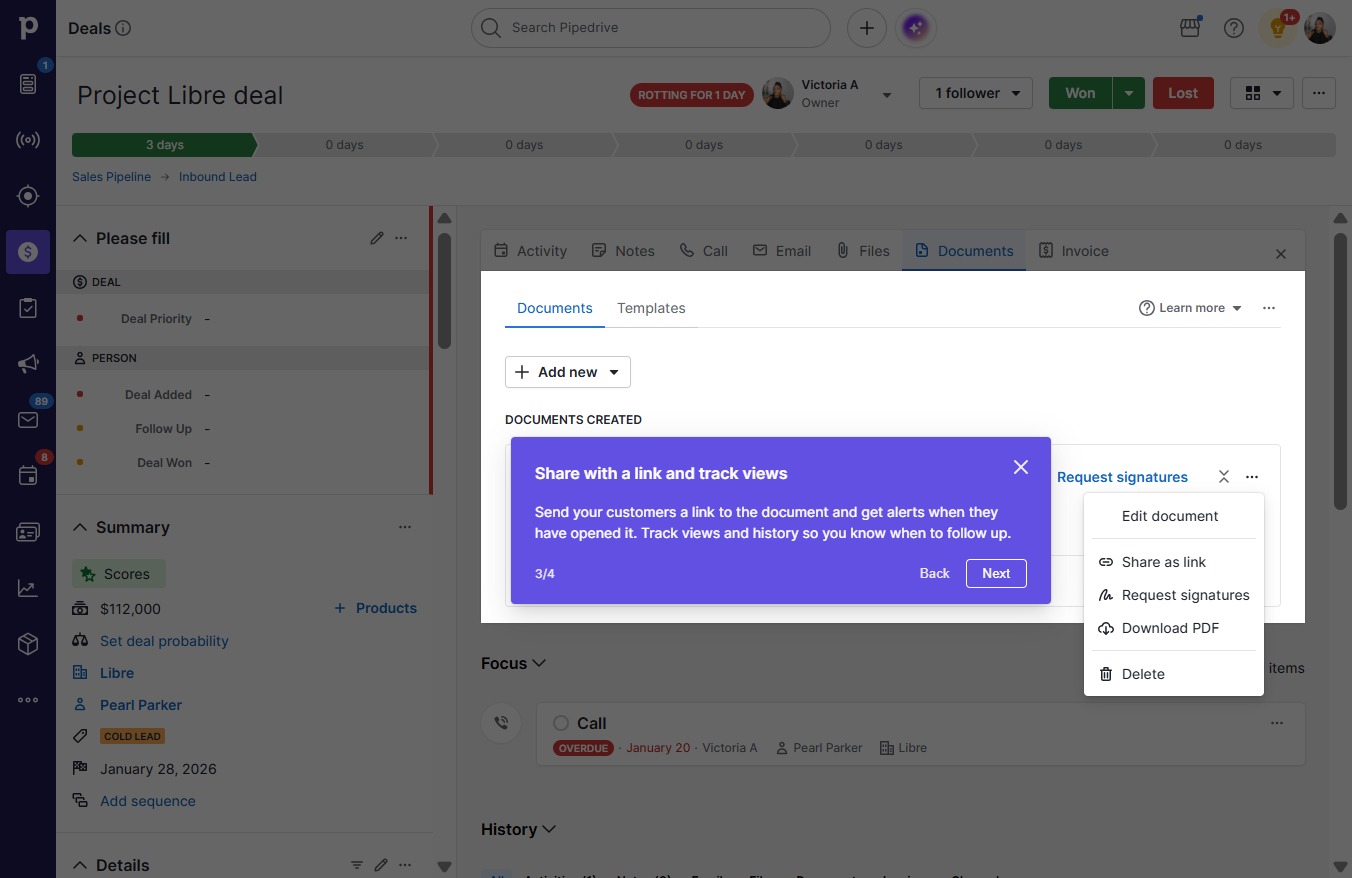Open the user profile avatar

coord(1320,28)
